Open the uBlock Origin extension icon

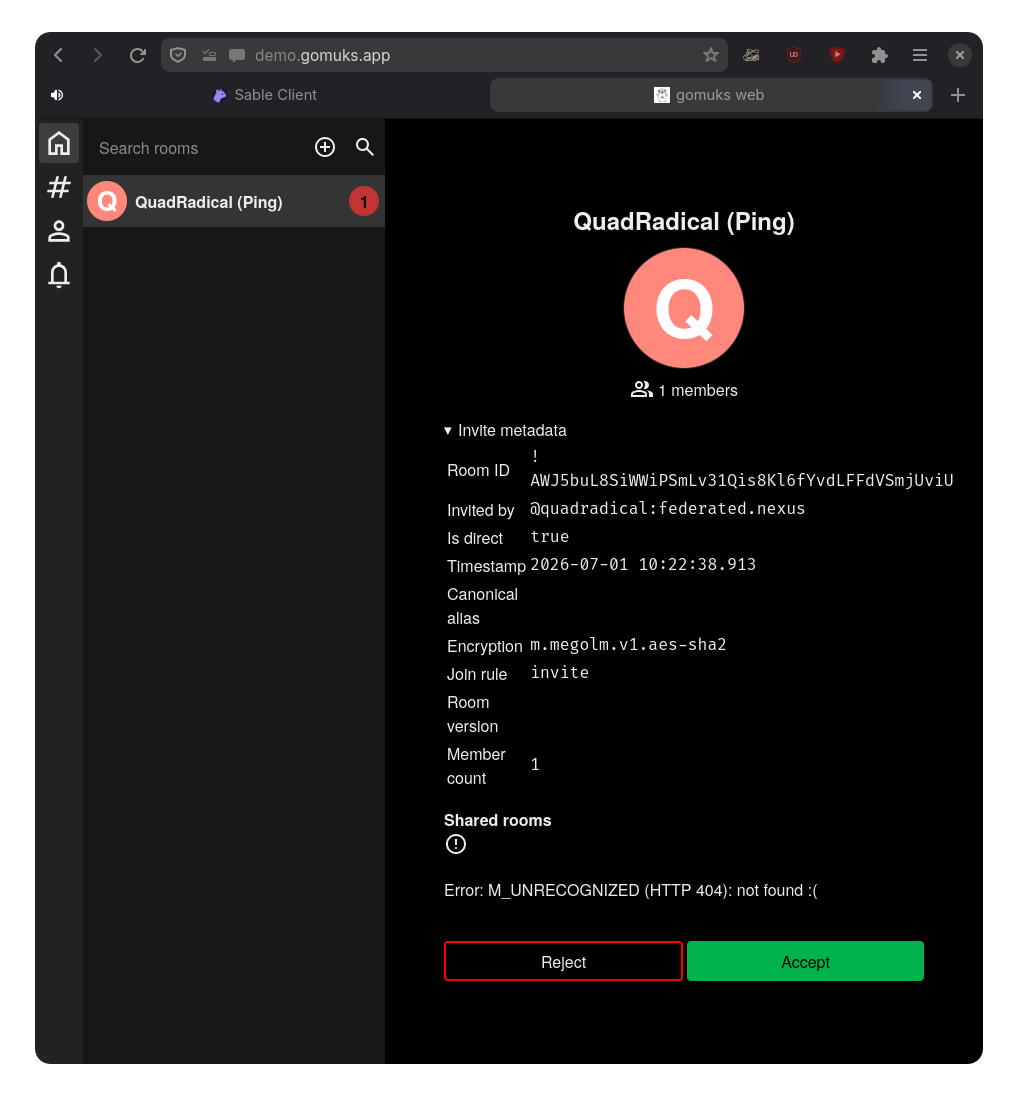tap(794, 55)
